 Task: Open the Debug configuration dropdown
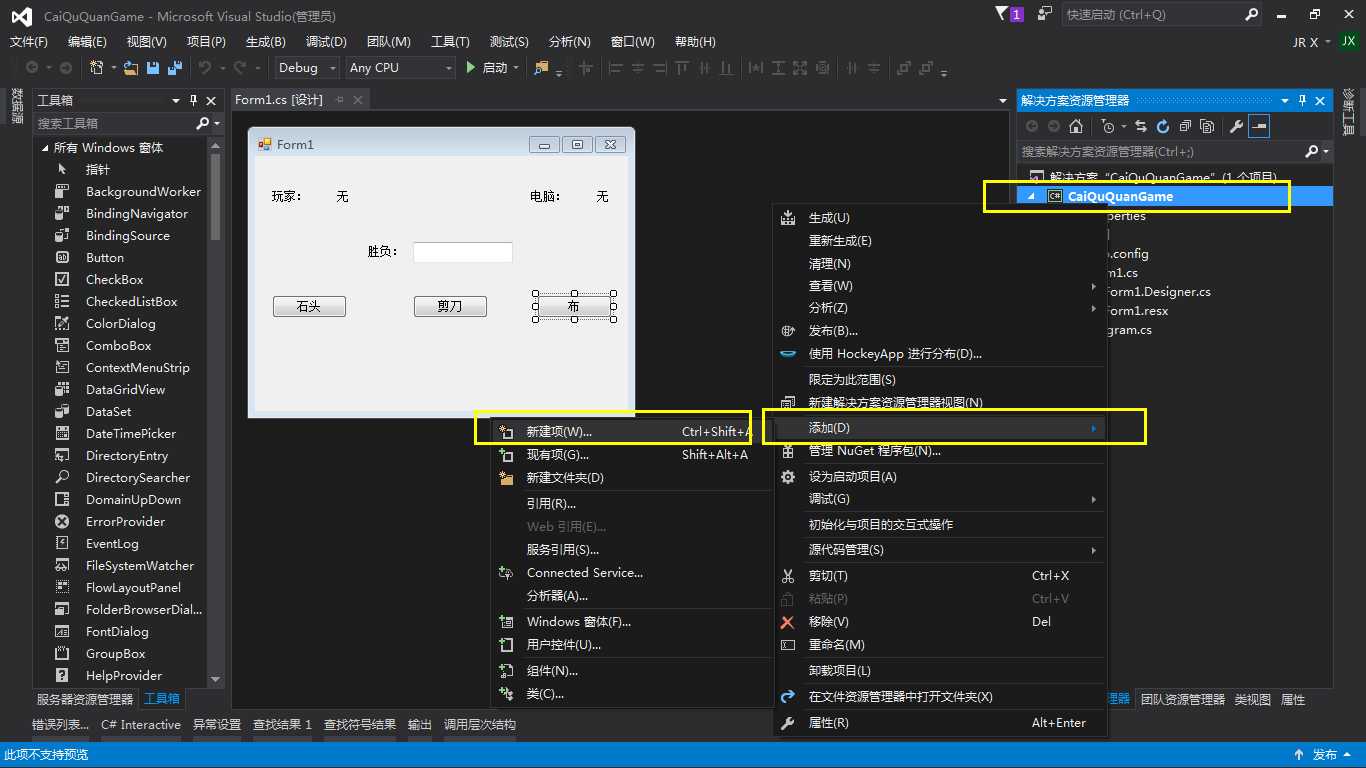[308, 68]
